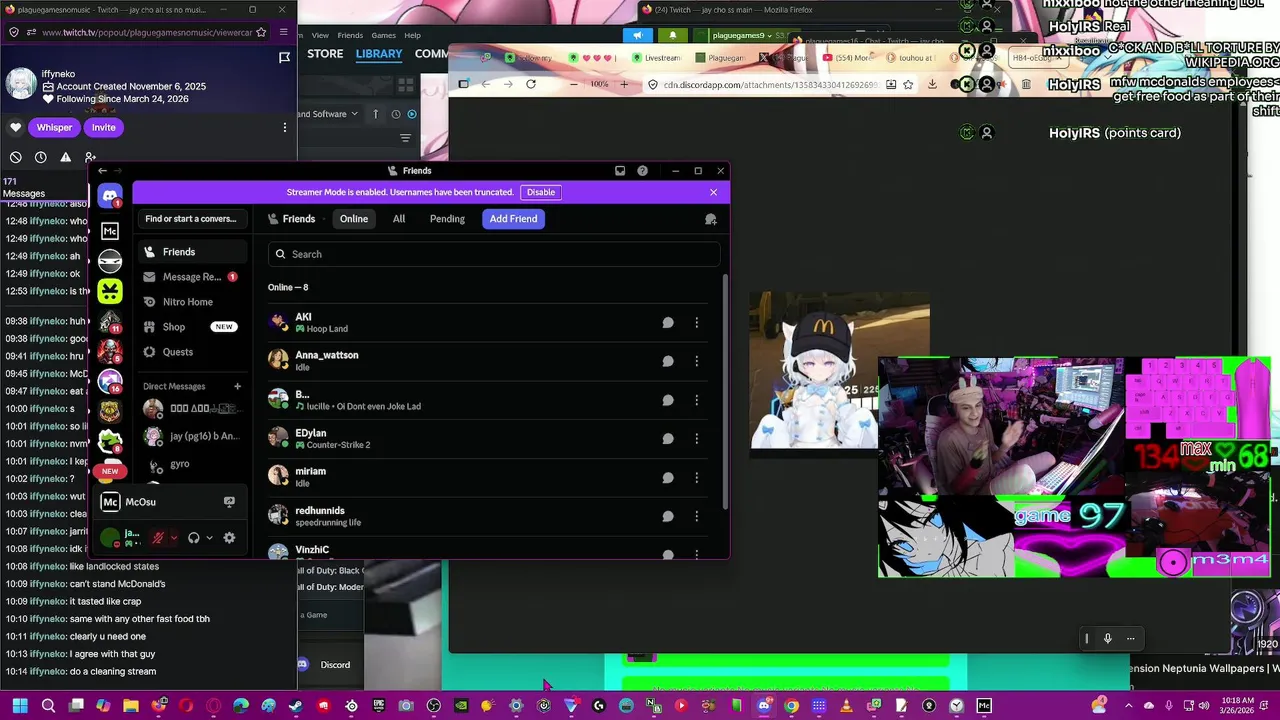This screenshot has width=1280, height=720.
Task: Toggle microphone icon in the floating overlay bar
Action: point(1108,639)
